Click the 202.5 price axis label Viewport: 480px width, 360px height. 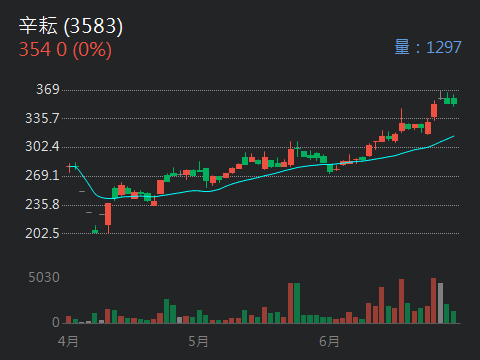point(42,233)
